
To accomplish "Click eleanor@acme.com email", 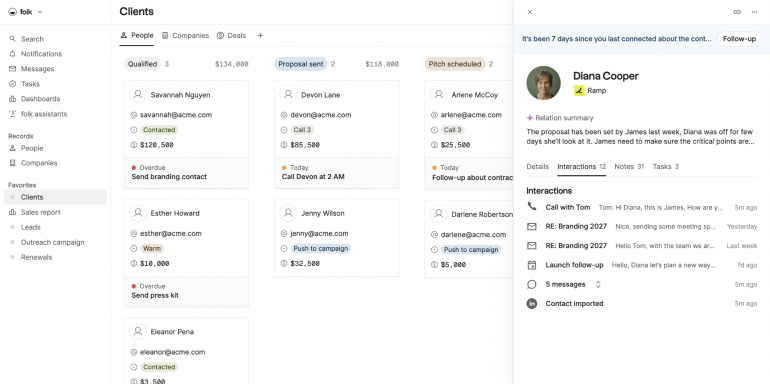I will 172,352.
